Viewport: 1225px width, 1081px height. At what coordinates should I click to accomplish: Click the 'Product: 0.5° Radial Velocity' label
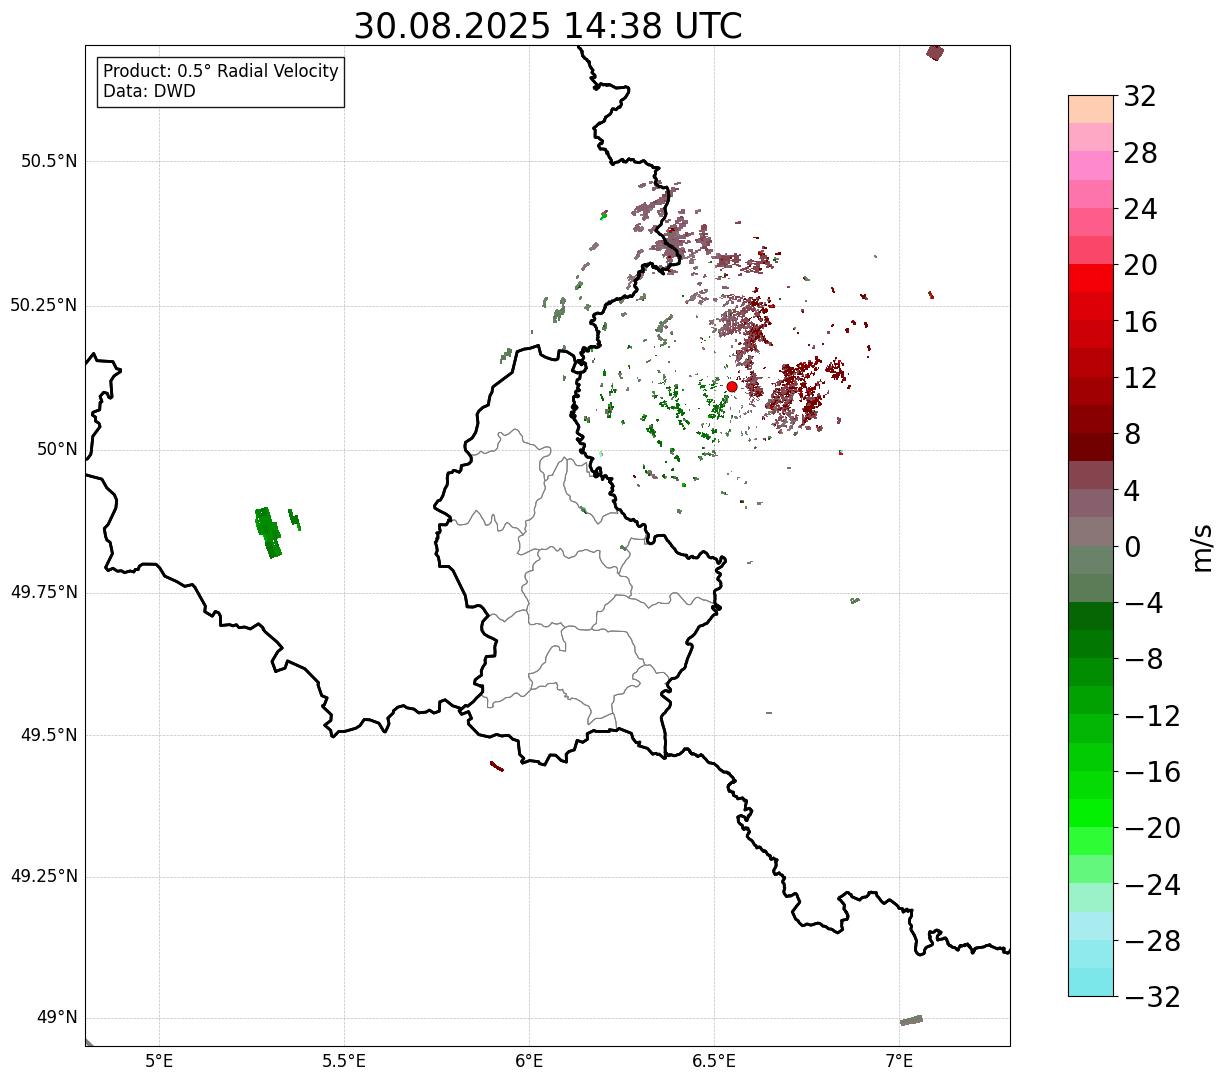coord(221,72)
